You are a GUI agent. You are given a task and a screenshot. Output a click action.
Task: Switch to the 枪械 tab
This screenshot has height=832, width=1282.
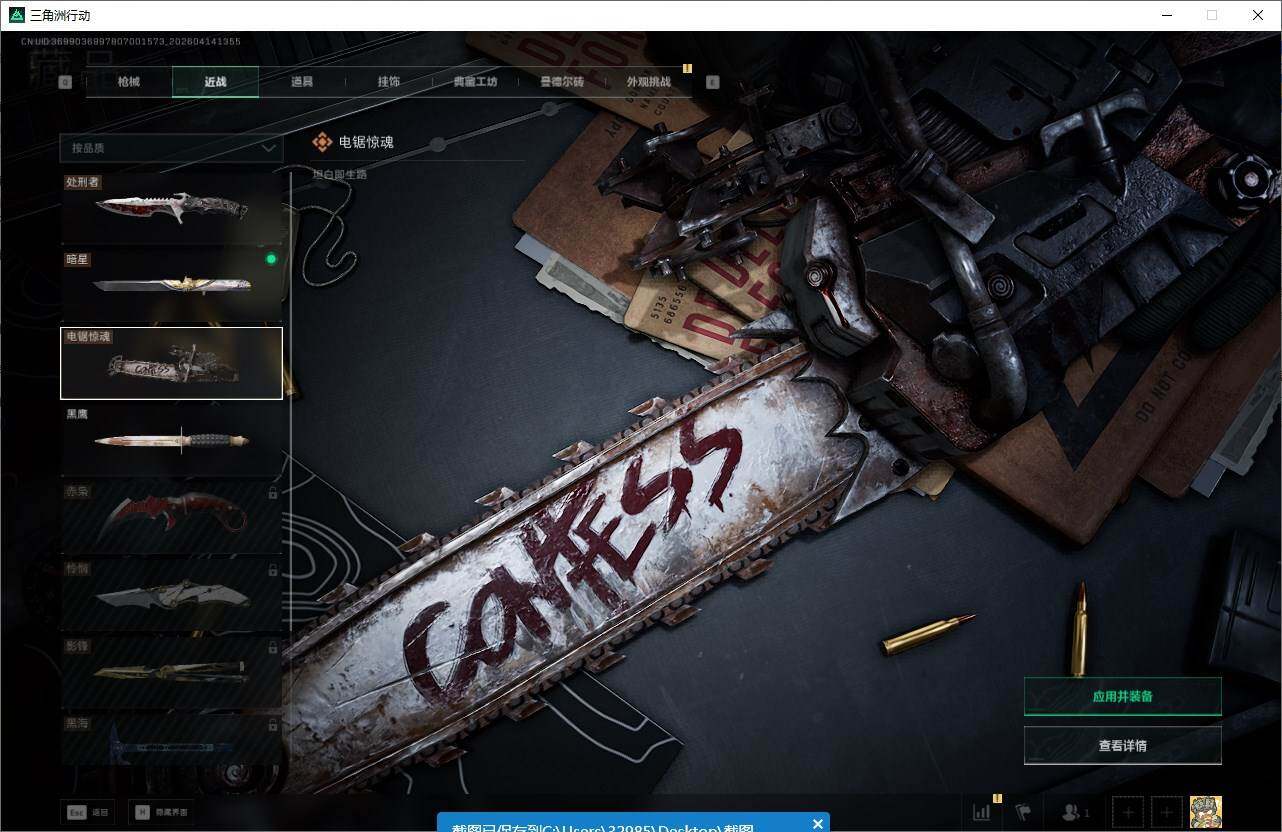pos(129,82)
